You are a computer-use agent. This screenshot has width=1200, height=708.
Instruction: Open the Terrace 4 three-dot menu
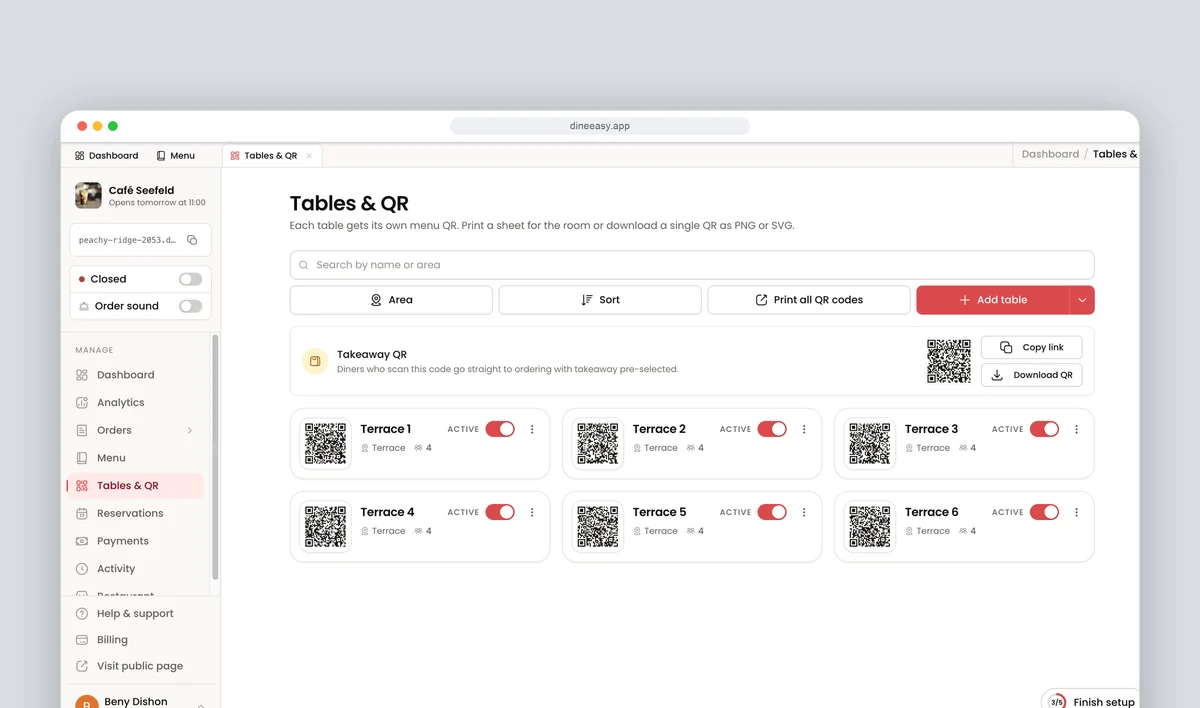click(532, 512)
